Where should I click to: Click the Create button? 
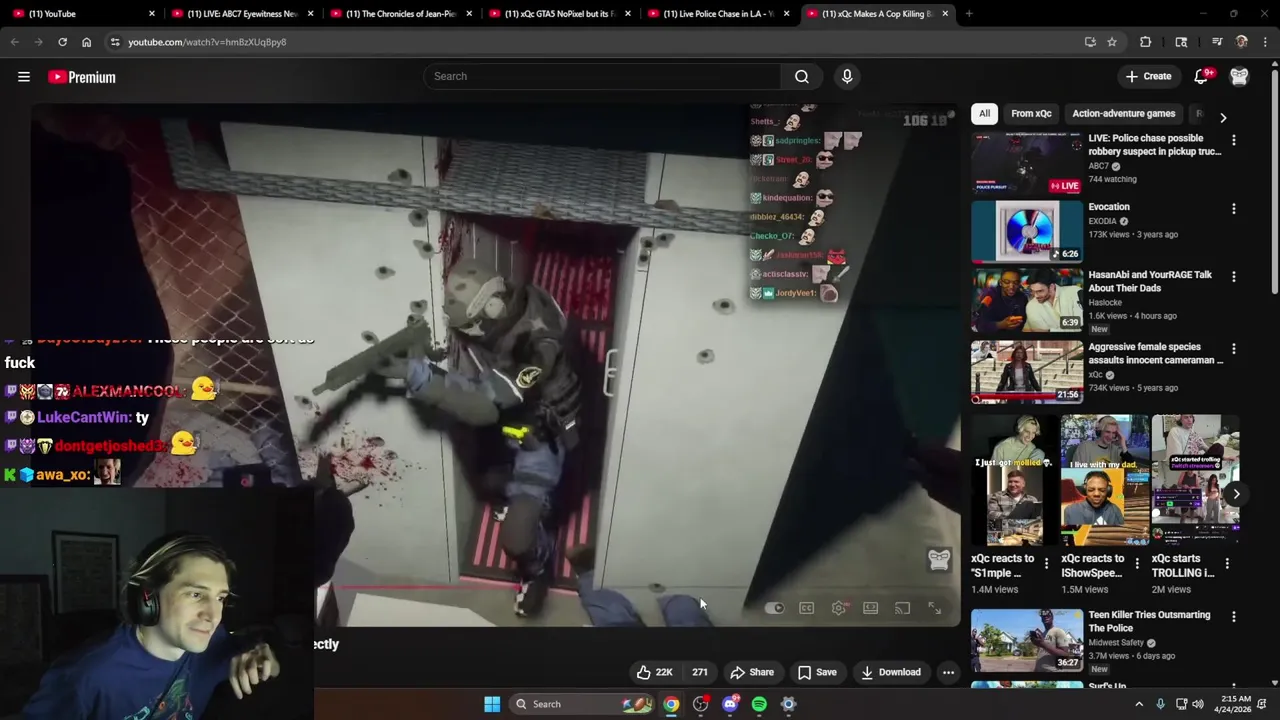tap(1148, 76)
